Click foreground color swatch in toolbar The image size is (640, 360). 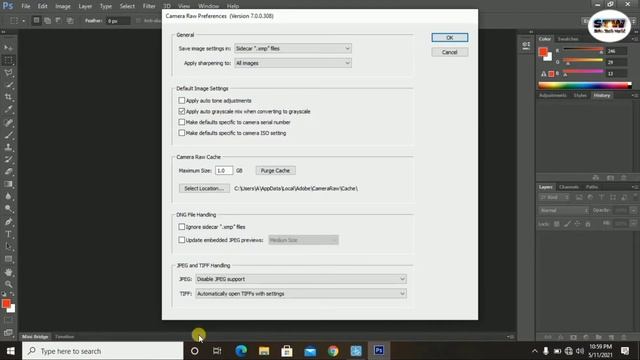pyautogui.click(x=6, y=304)
